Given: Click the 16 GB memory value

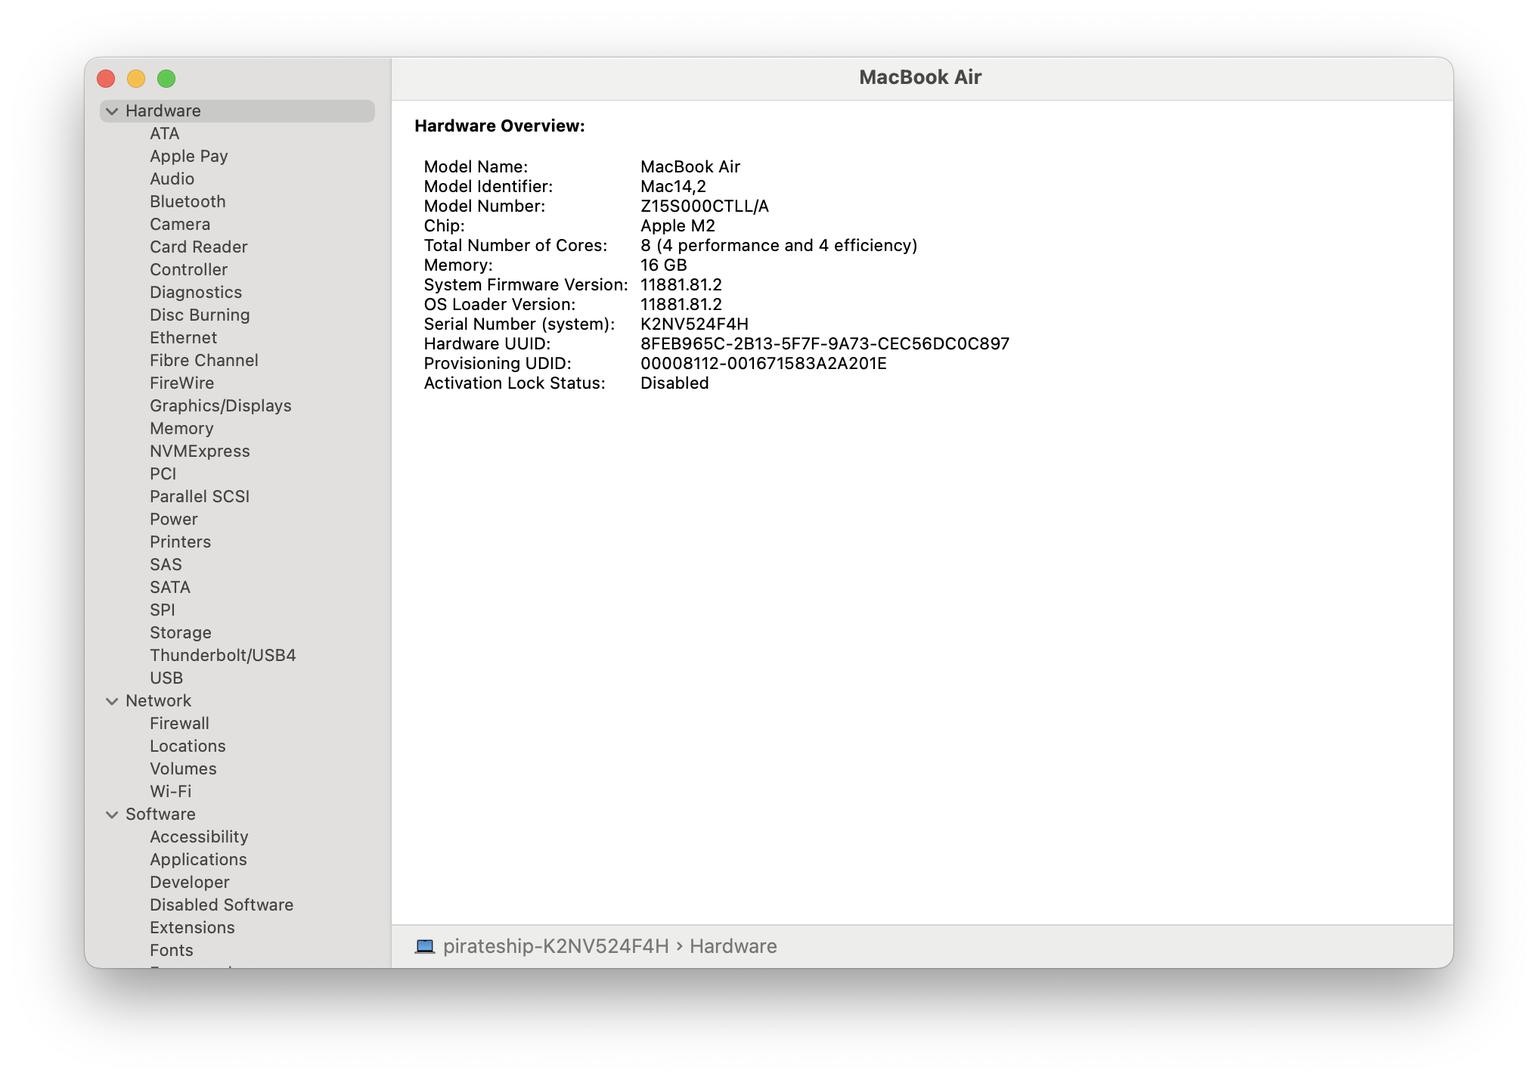Looking at the screenshot, I should click(x=664, y=265).
